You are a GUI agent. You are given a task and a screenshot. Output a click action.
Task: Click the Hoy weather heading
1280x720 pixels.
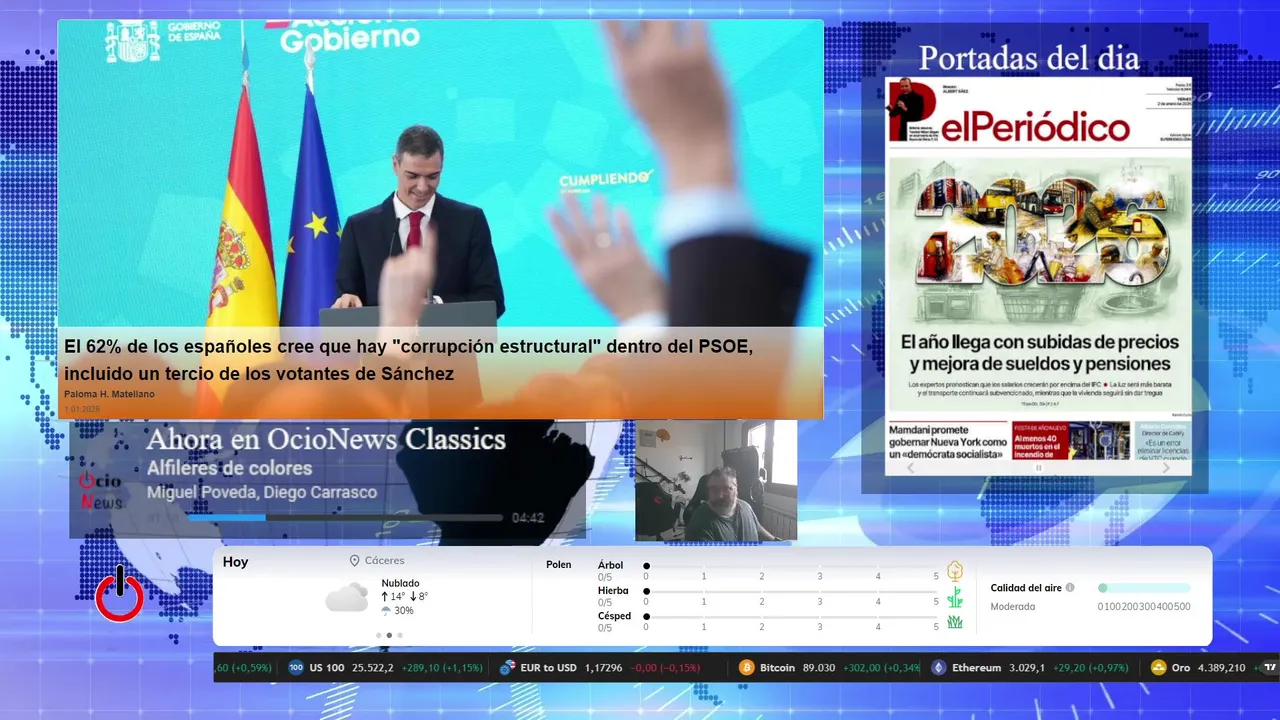pyautogui.click(x=235, y=562)
